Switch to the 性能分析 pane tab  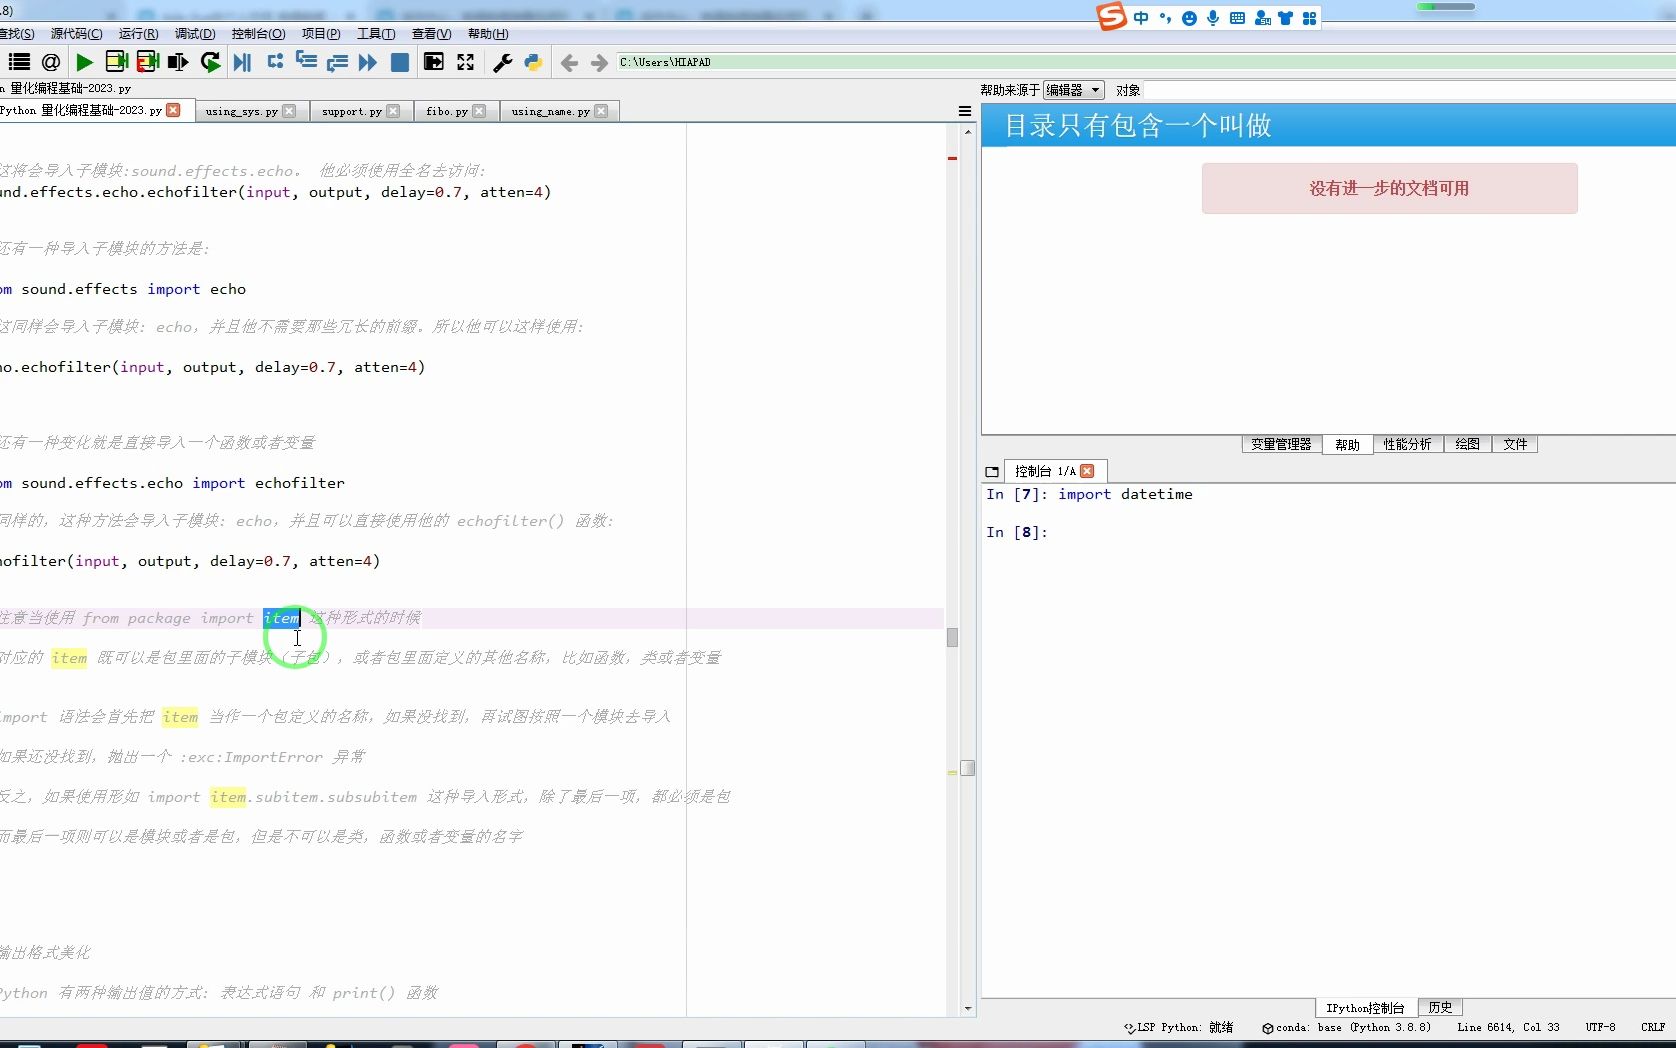tap(1407, 444)
